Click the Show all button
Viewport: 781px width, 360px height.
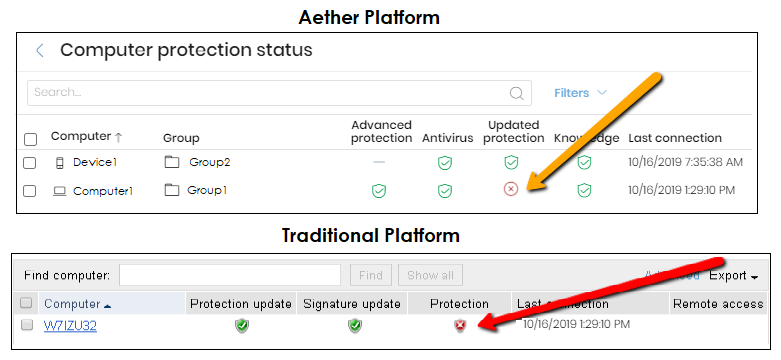point(430,275)
